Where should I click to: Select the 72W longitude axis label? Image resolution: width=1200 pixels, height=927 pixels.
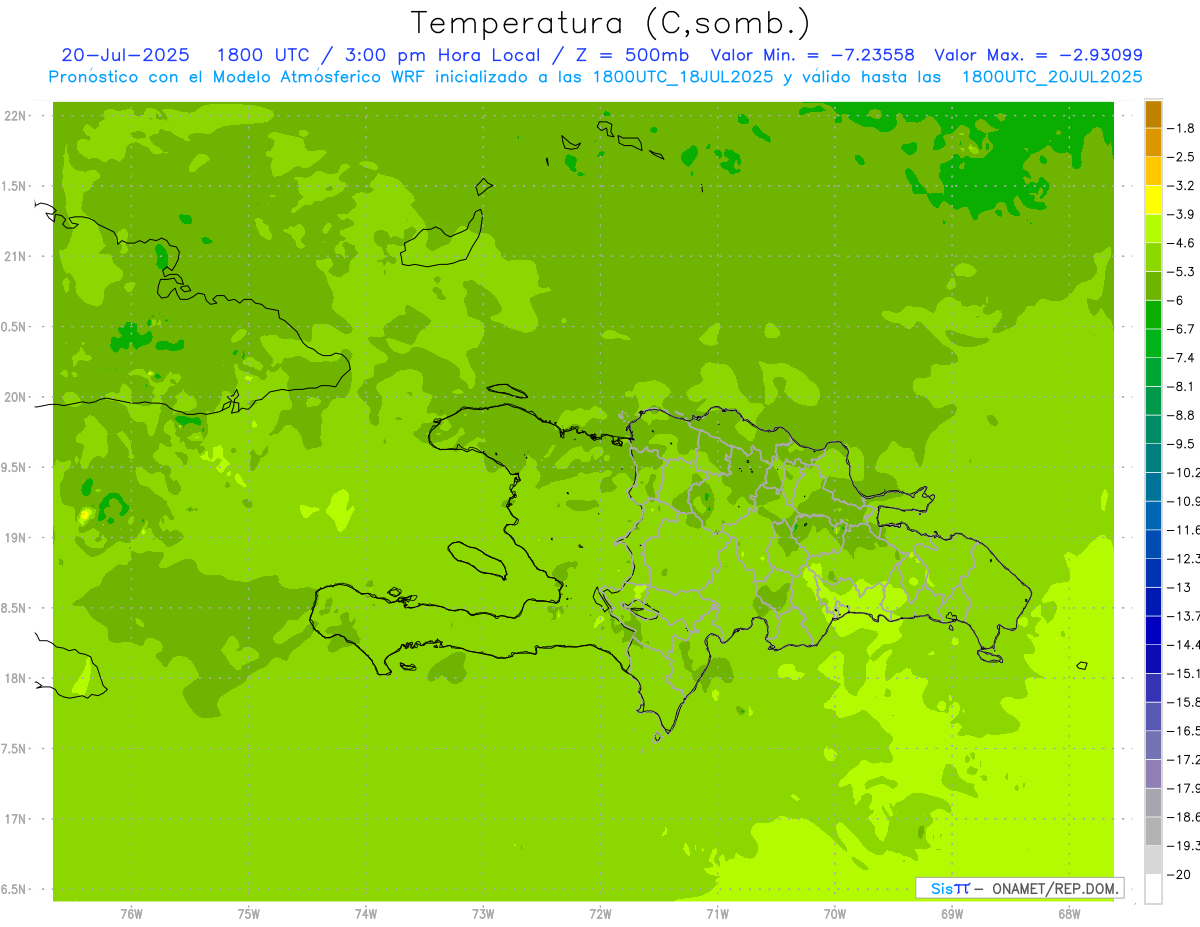(x=600, y=914)
